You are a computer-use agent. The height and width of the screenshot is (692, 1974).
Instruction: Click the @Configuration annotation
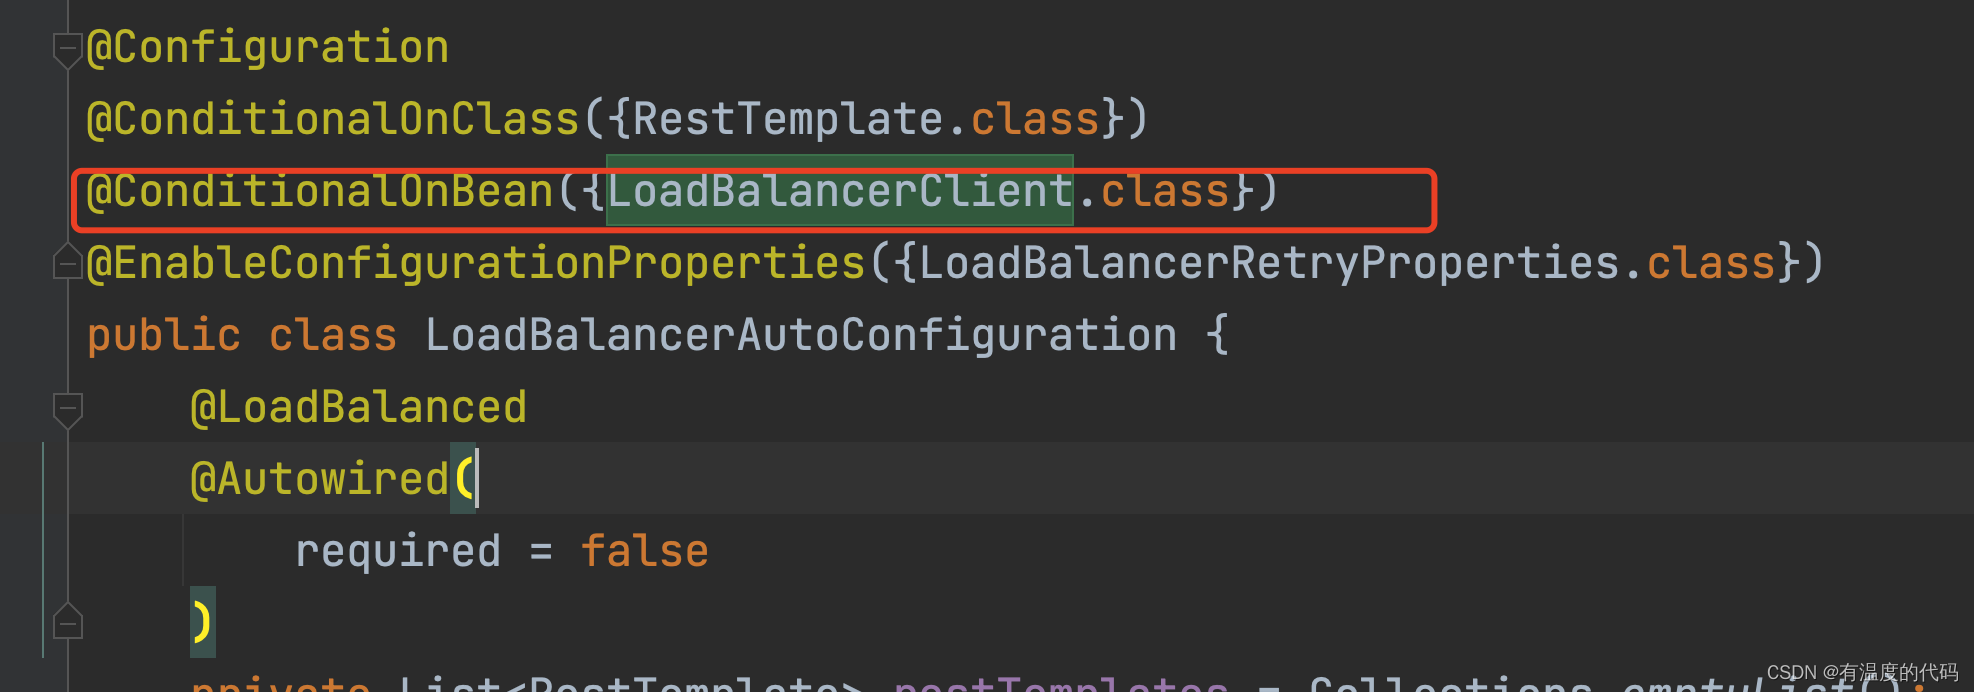coord(268,48)
